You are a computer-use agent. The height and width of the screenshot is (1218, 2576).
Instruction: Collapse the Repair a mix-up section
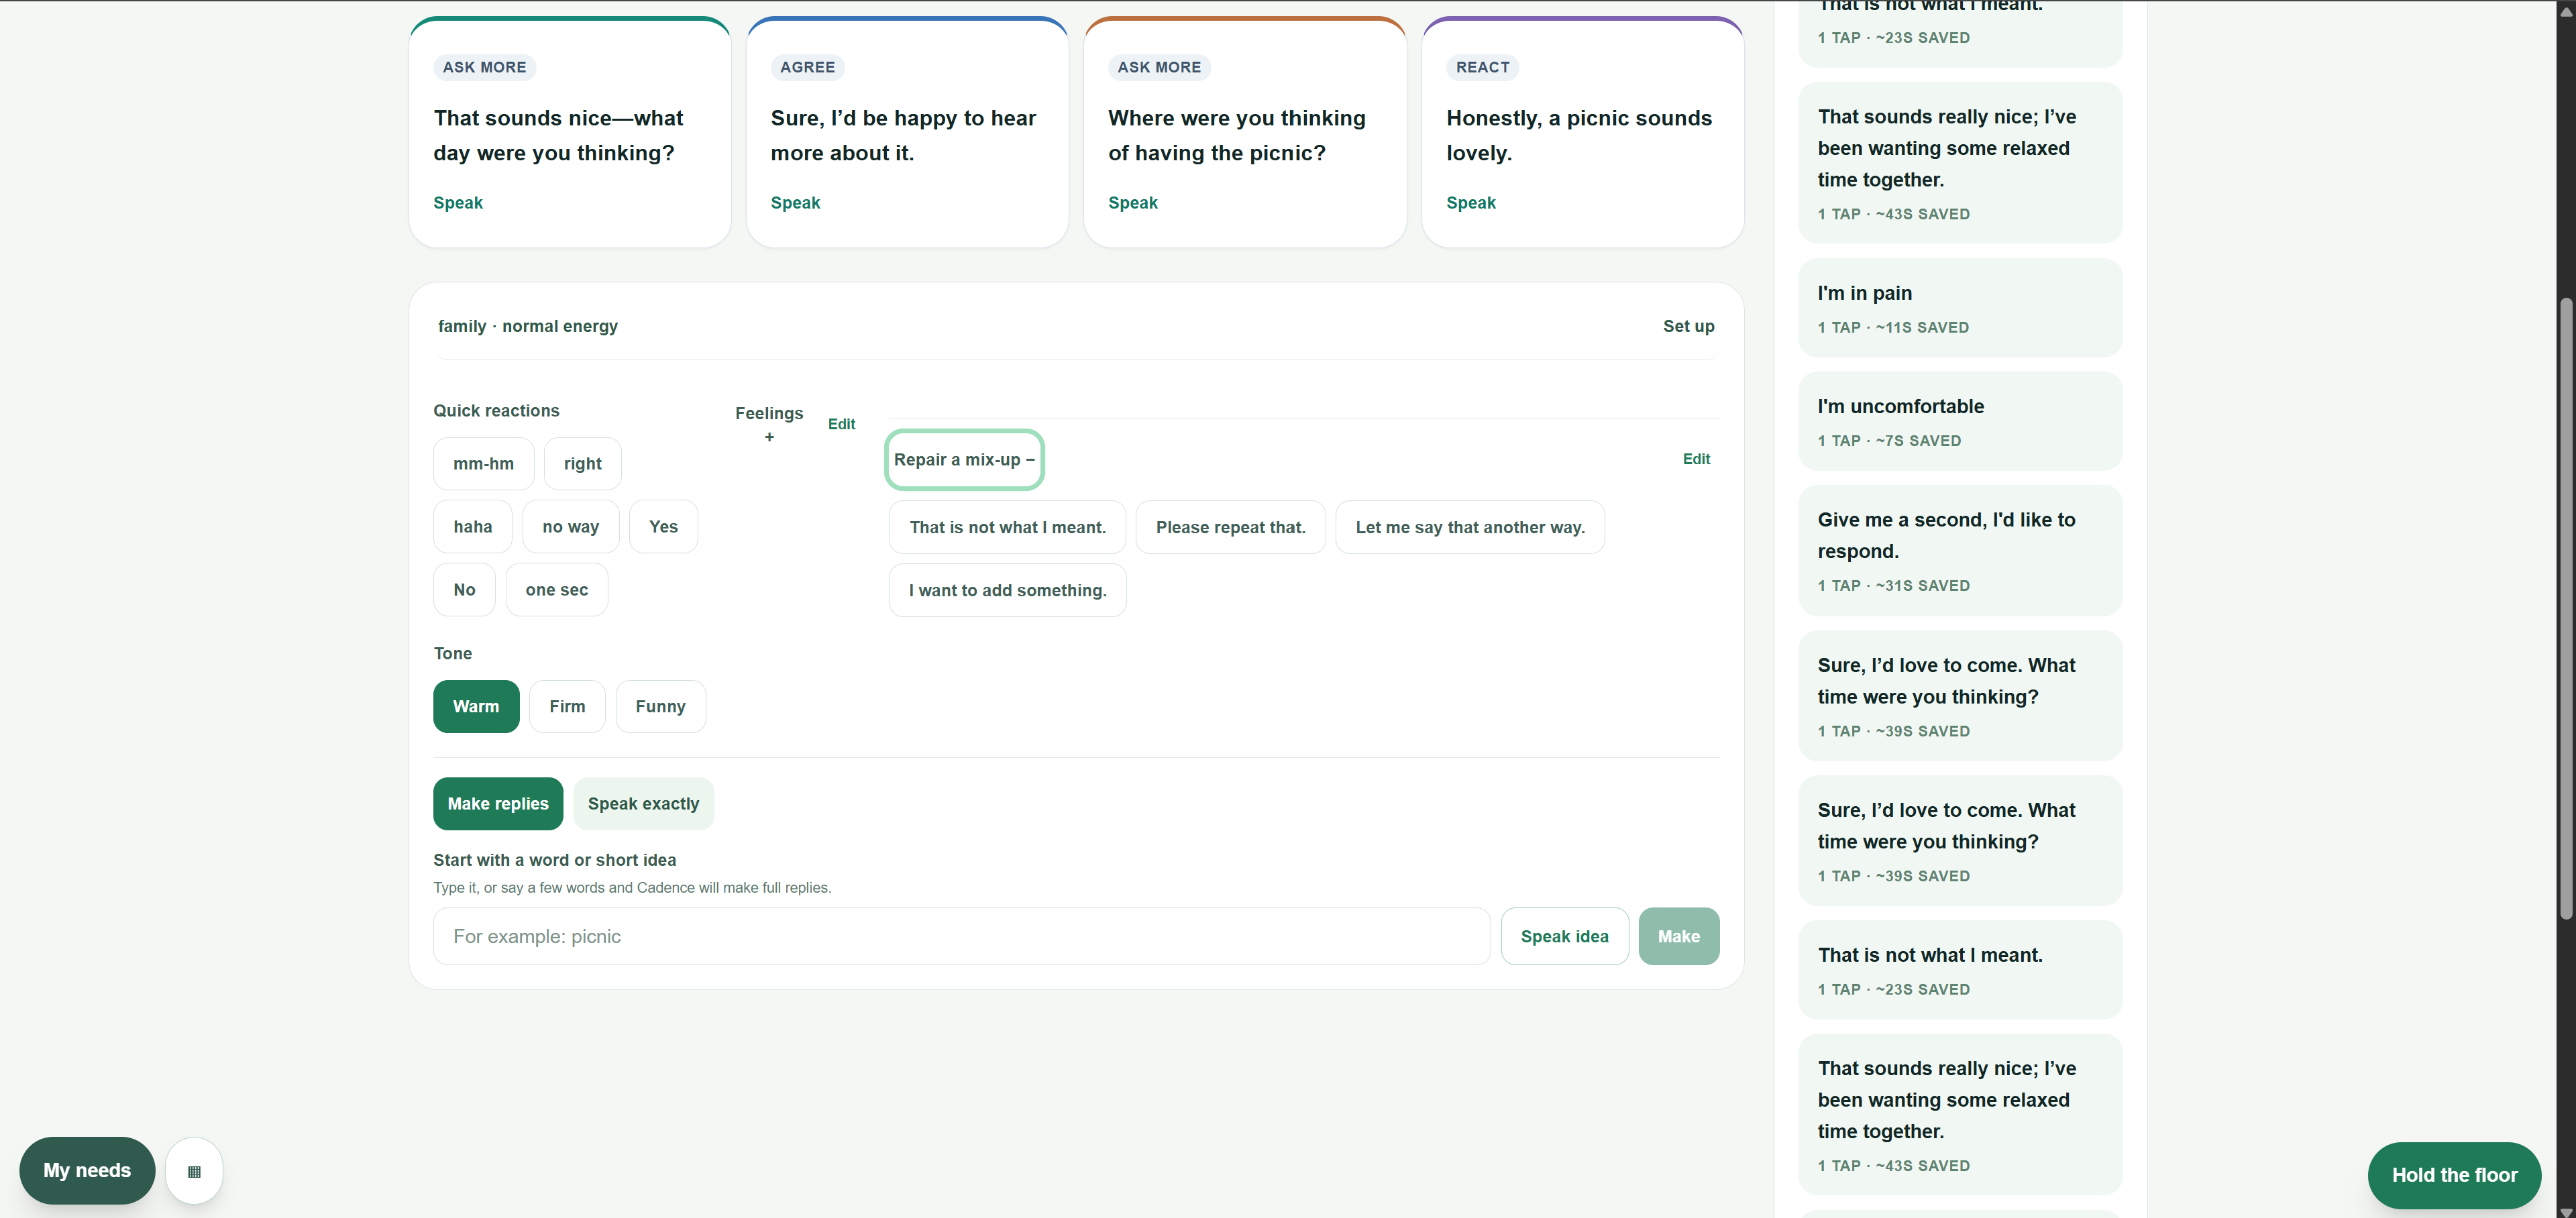pyautogui.click(x=964, y=460)
